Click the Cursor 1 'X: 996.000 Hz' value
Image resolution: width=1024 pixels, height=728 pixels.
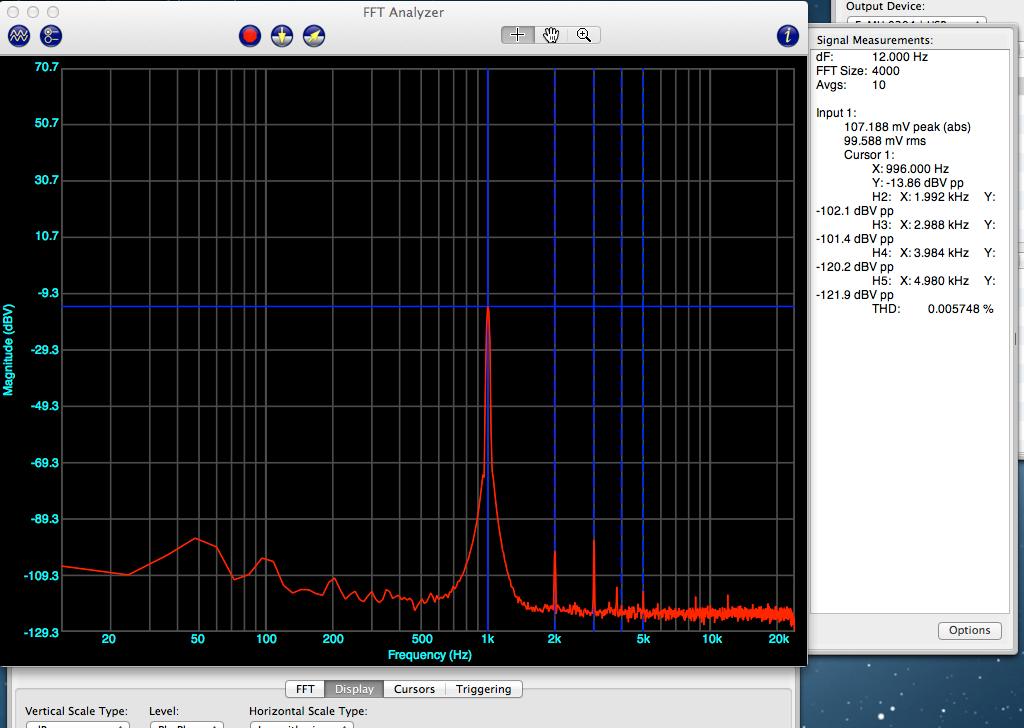pos(910,168)
